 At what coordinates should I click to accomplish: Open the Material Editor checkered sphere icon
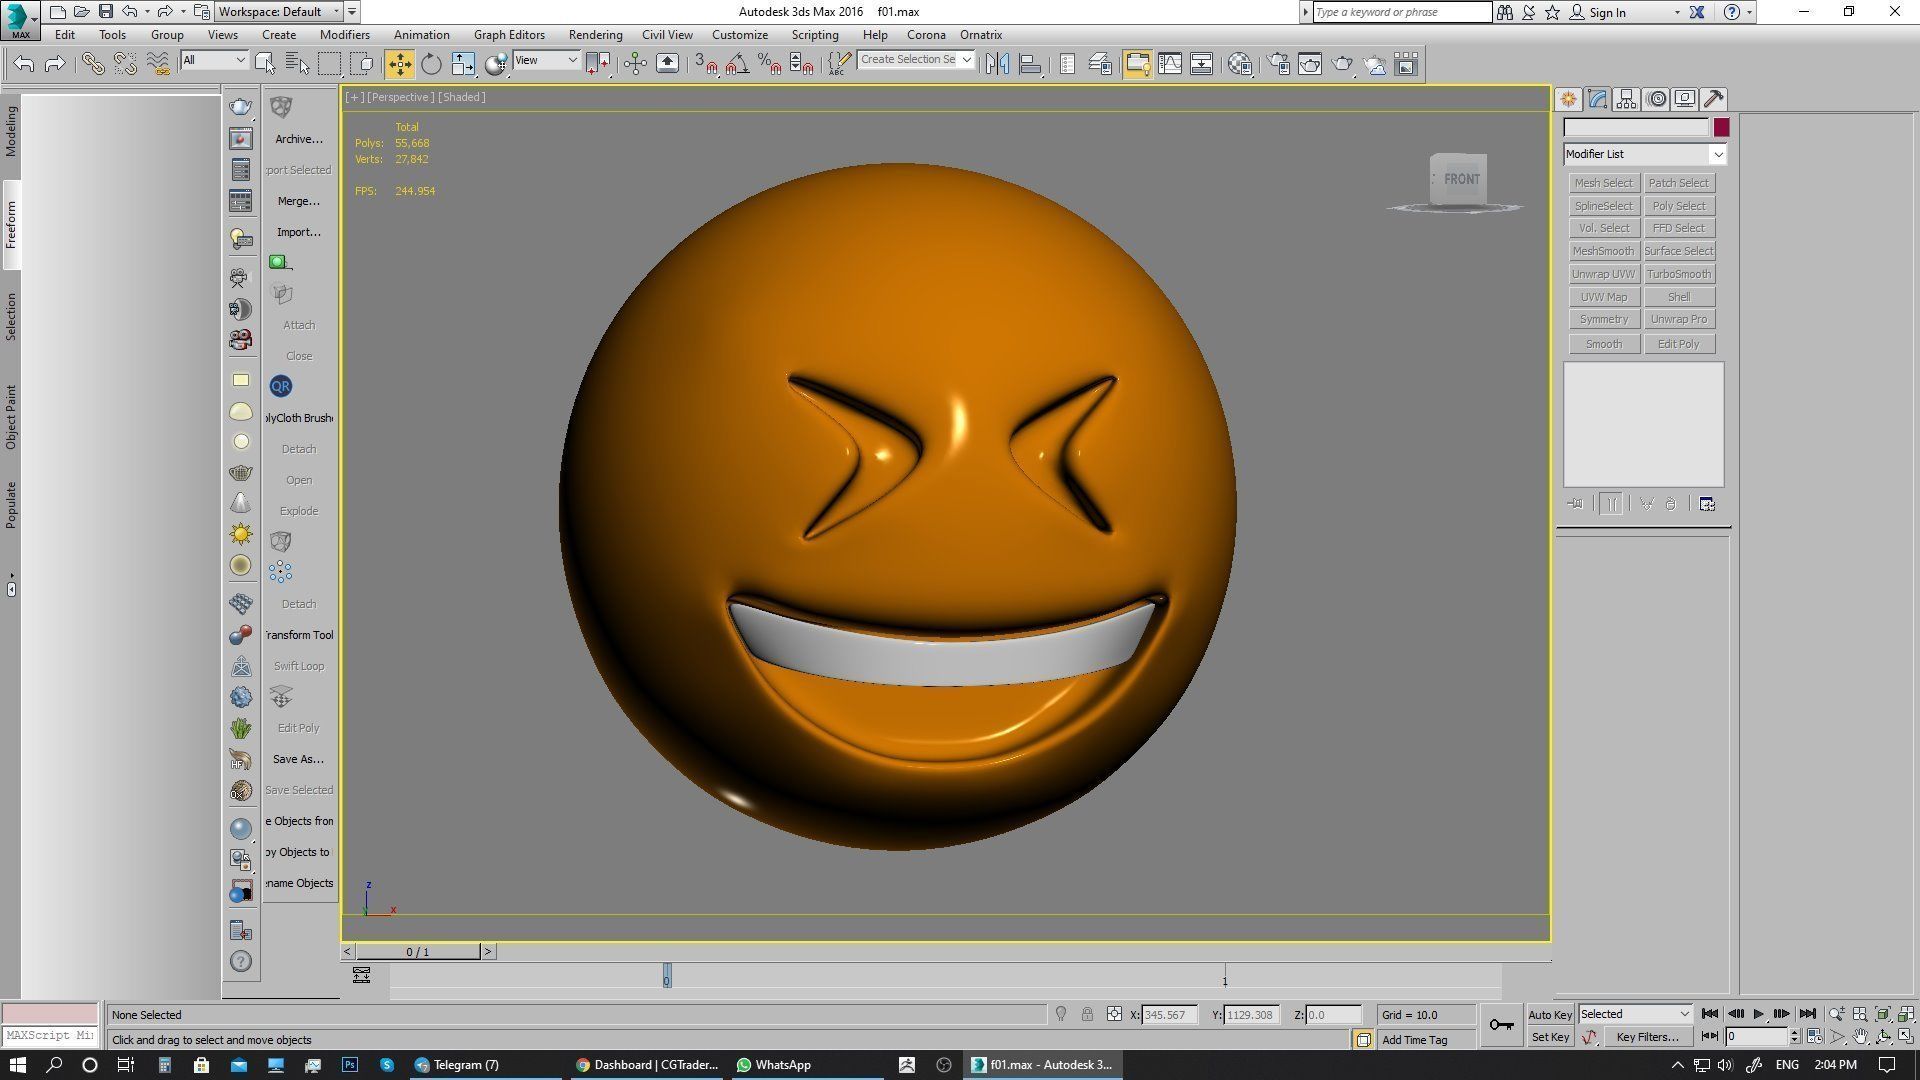tap(1240, 64)
